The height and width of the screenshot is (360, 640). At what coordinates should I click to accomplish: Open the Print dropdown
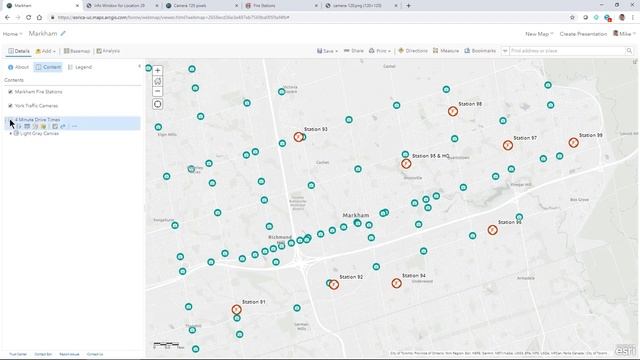(x=380, y=51)
